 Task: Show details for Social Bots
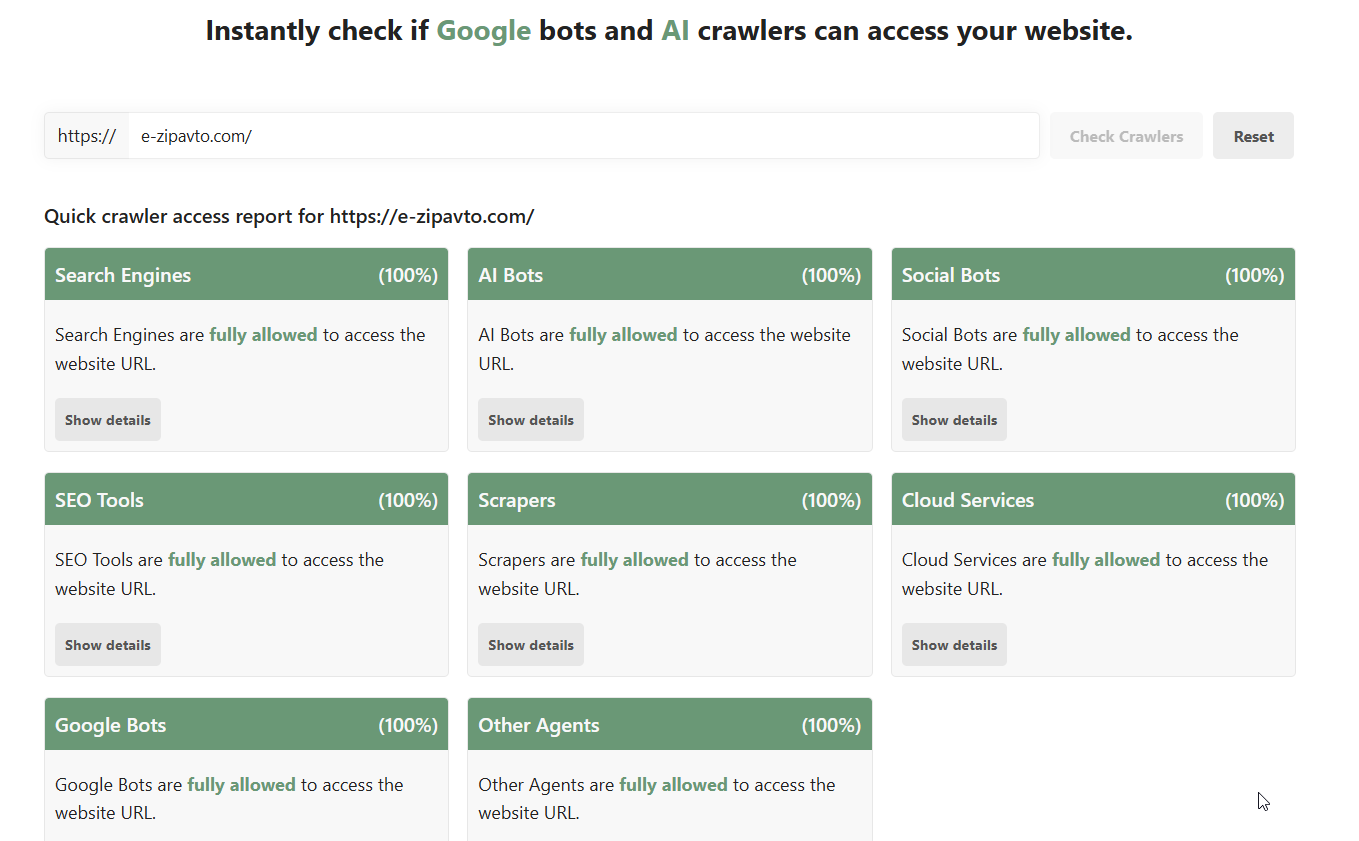point(954,420)
